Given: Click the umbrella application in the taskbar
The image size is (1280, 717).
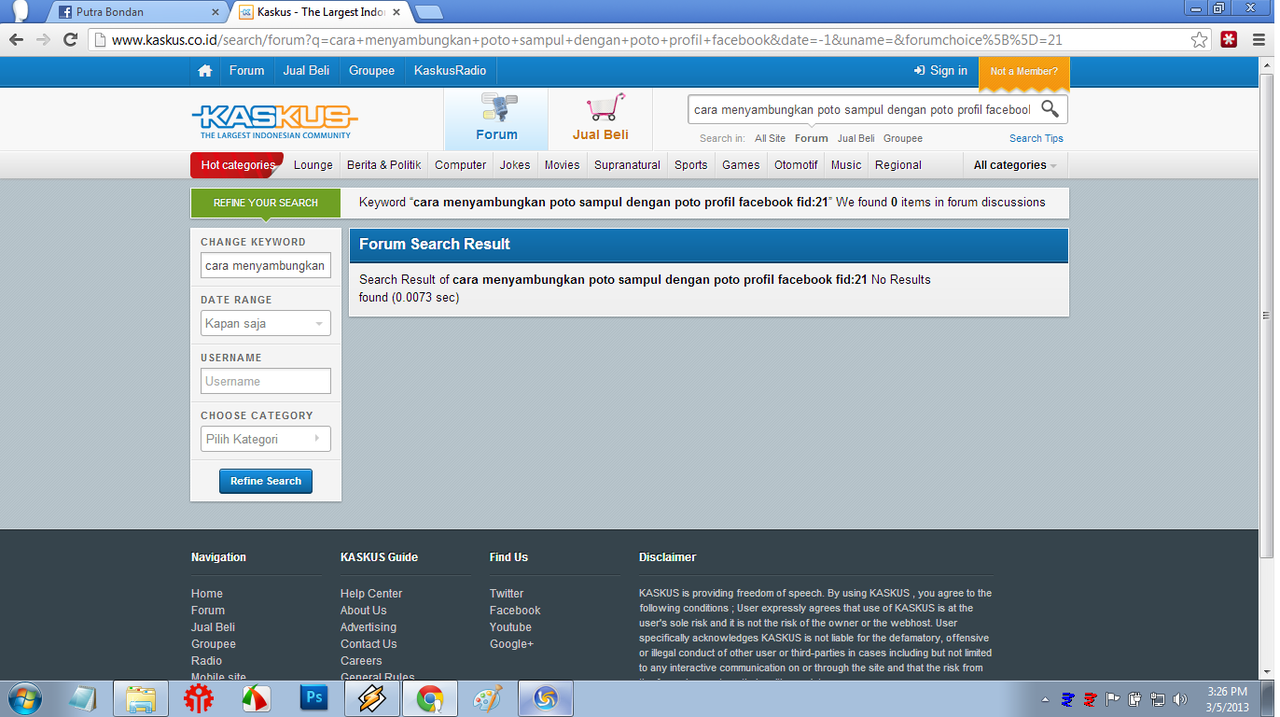Looking at the screenshot, I should pyautogui.click(x=256, y=699).
